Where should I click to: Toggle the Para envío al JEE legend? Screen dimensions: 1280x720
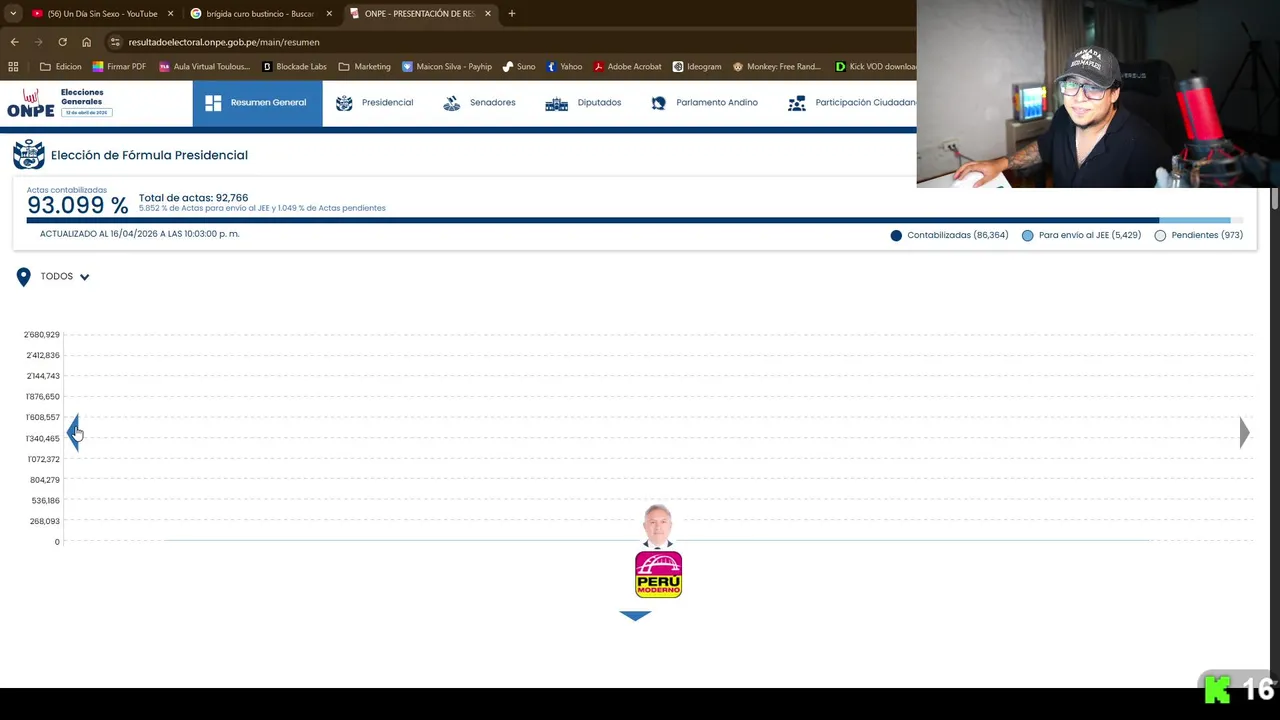click(1081, 235)
